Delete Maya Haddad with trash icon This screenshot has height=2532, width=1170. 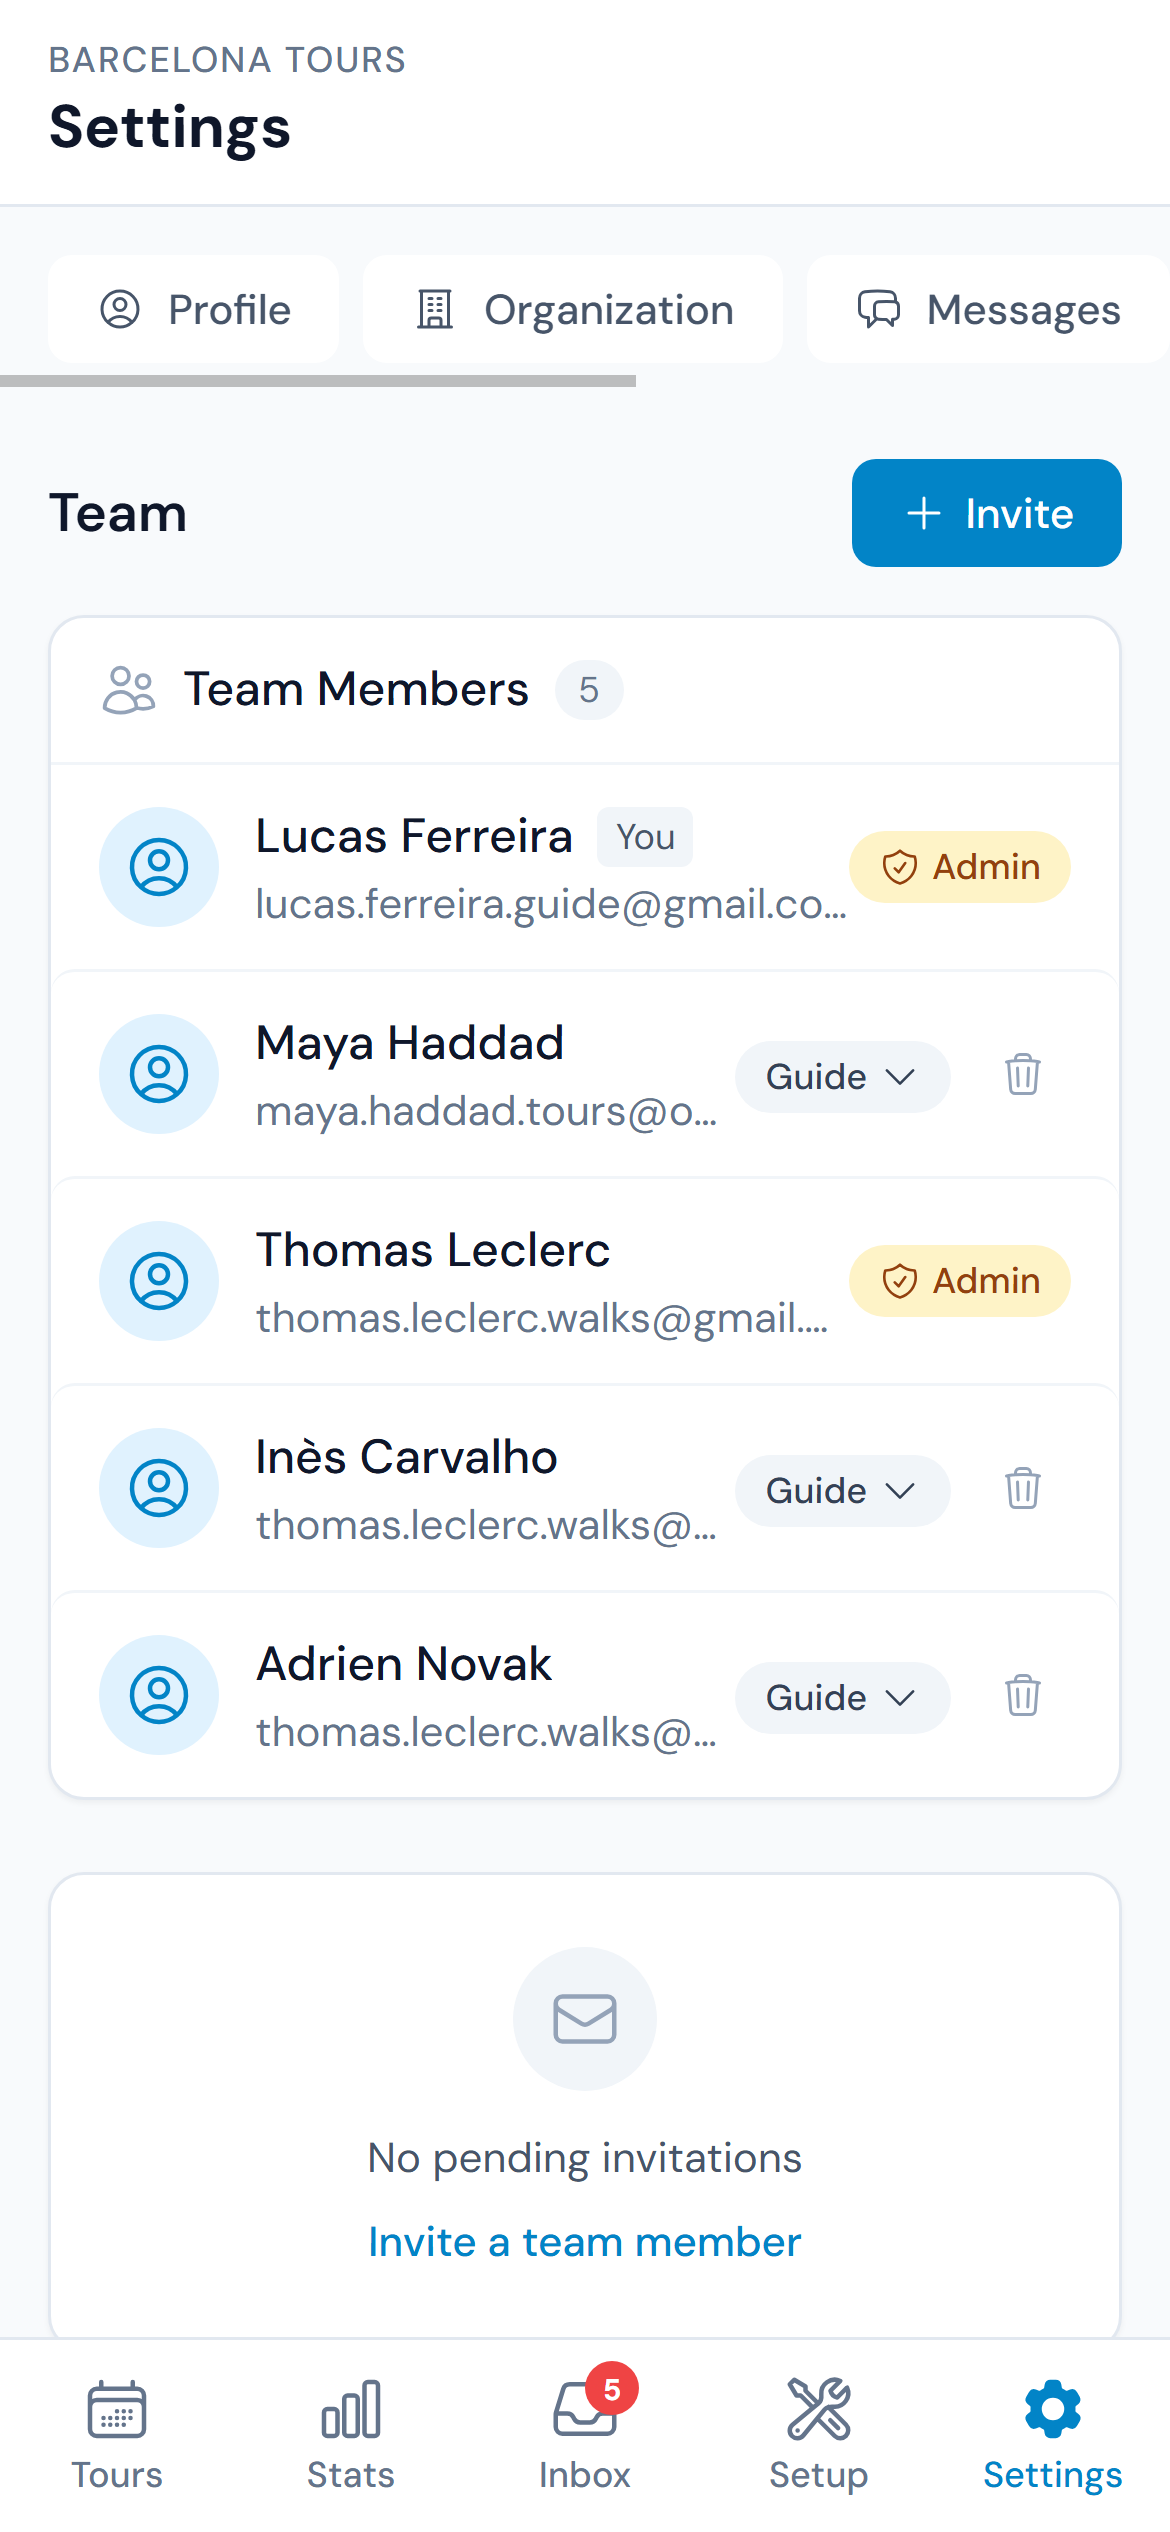(x=1021, y=1076)
